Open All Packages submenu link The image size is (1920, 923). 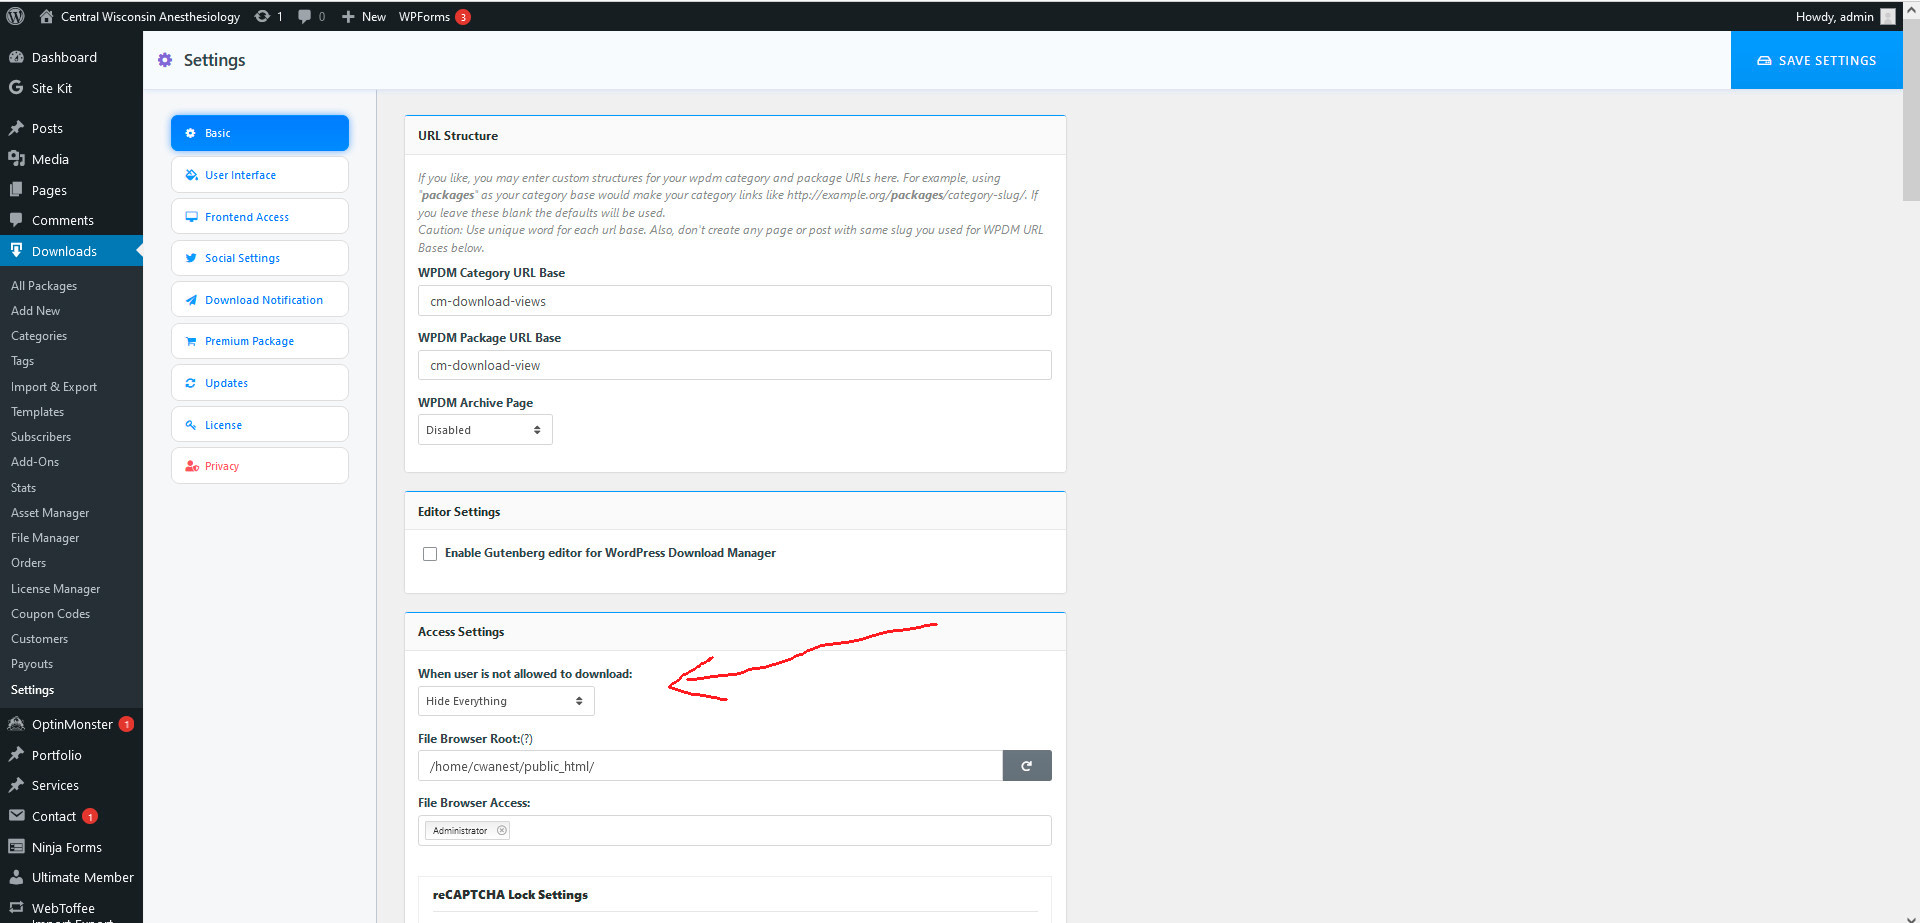pyautogui.click(x=44, y=286)
